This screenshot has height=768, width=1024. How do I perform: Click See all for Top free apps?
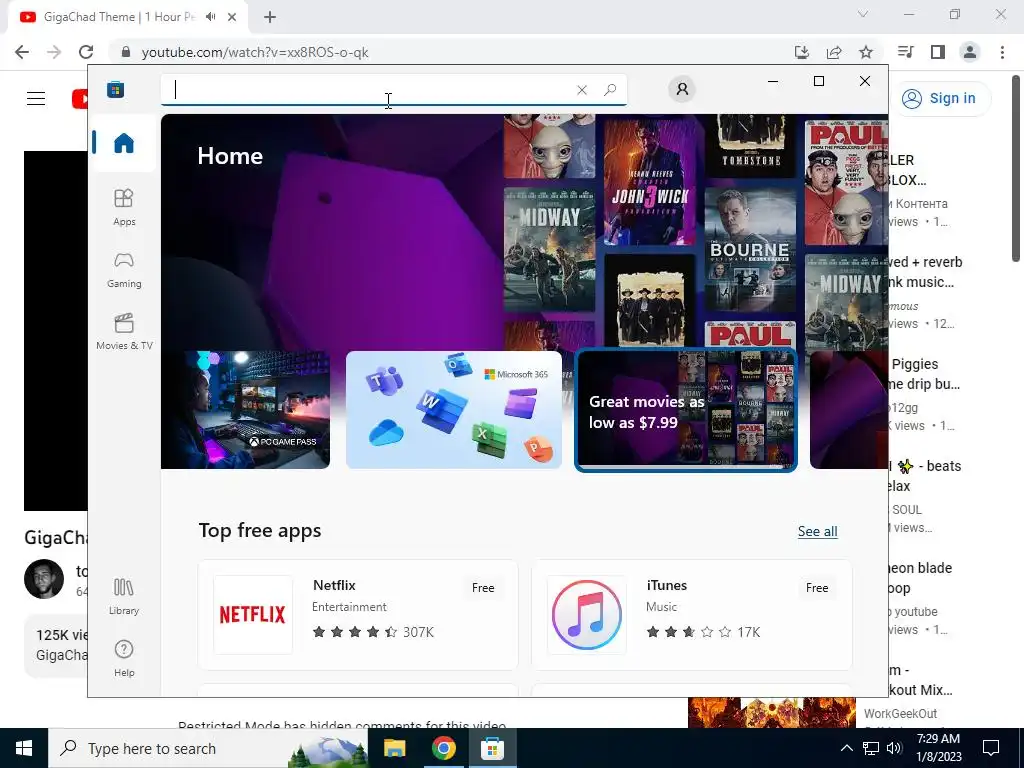tap(818, 531)
